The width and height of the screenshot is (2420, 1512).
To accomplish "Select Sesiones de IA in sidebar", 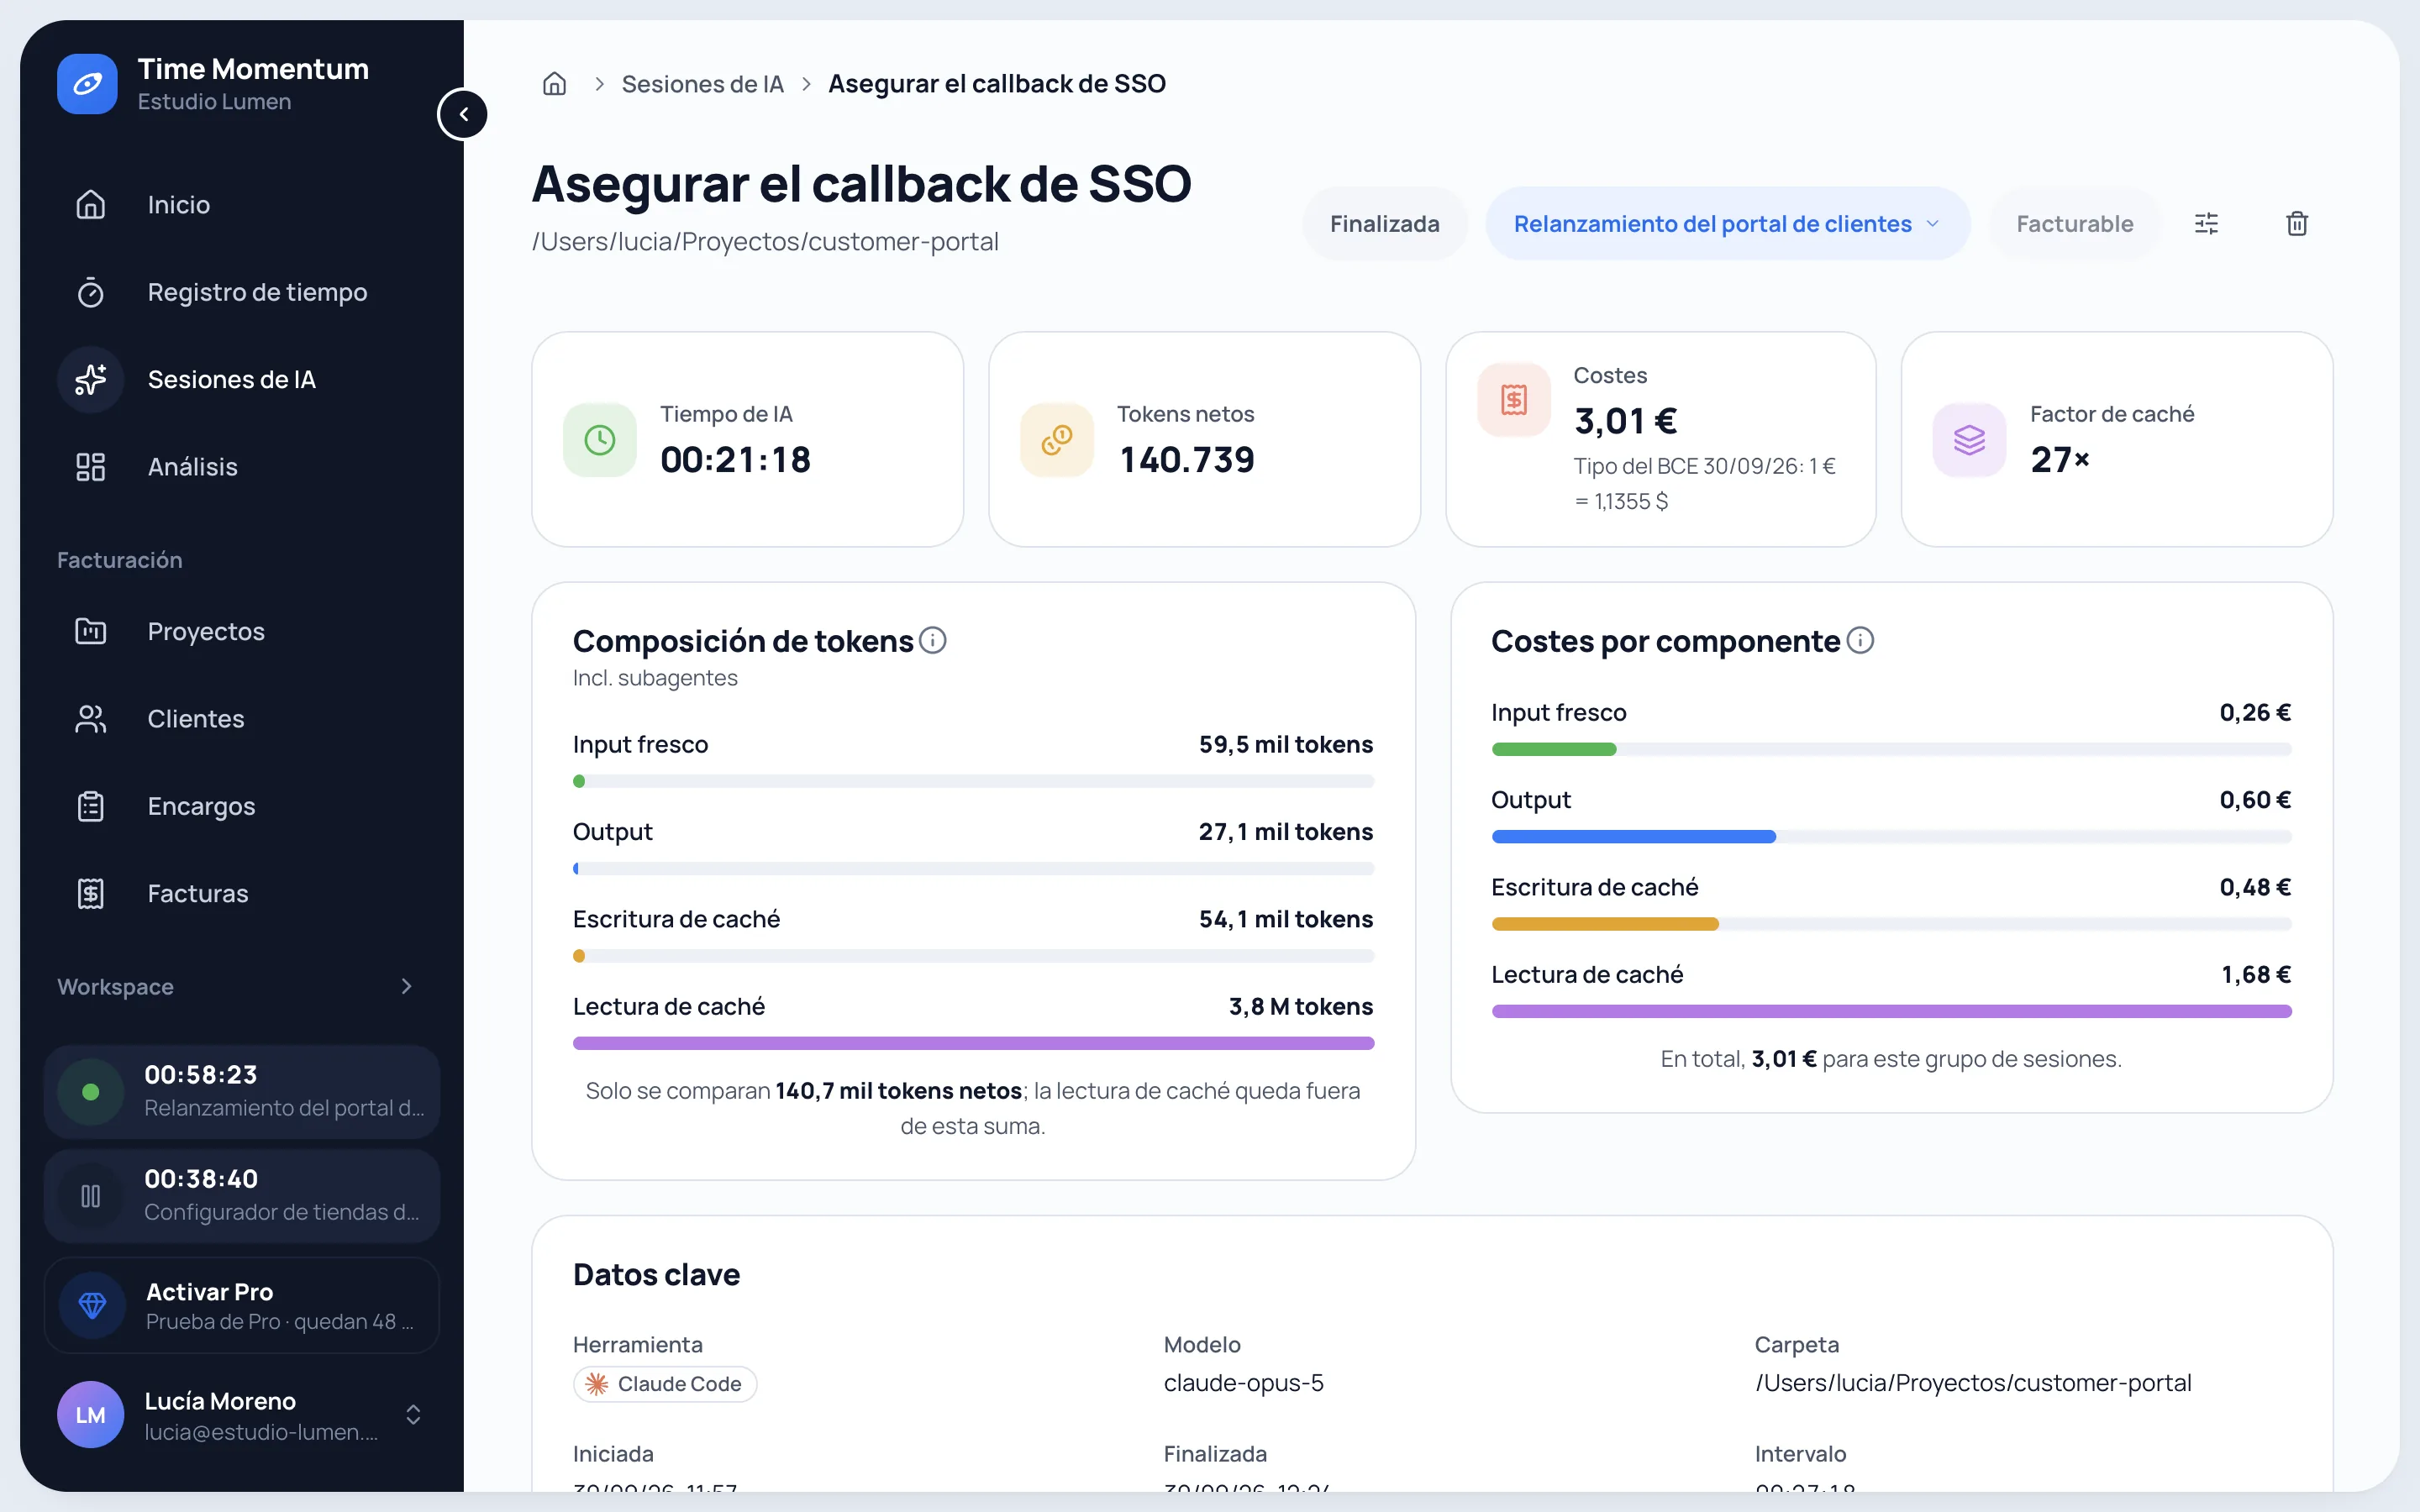I will click(242, 380).
